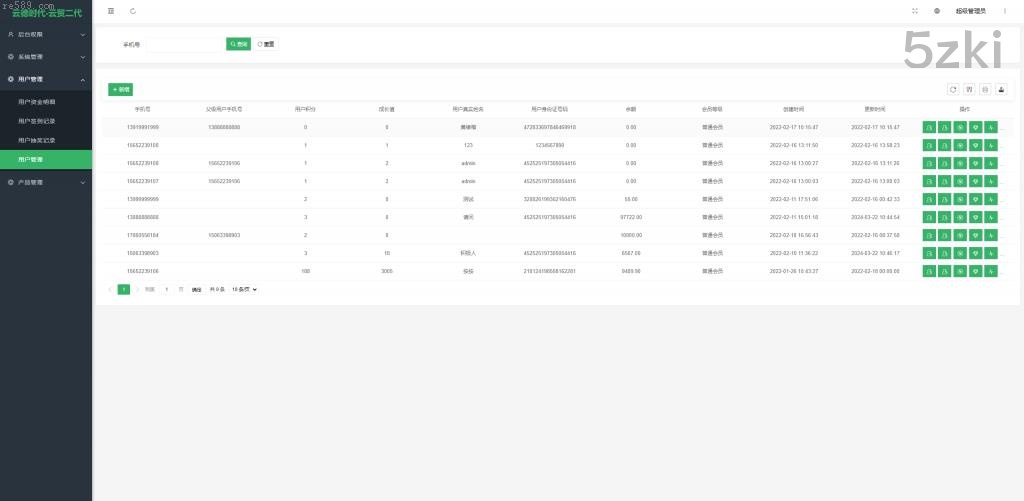Viewport: 1024px width, 501px height.
Task: Expand the 产品管理 sidebar menu
Action: 46,182
